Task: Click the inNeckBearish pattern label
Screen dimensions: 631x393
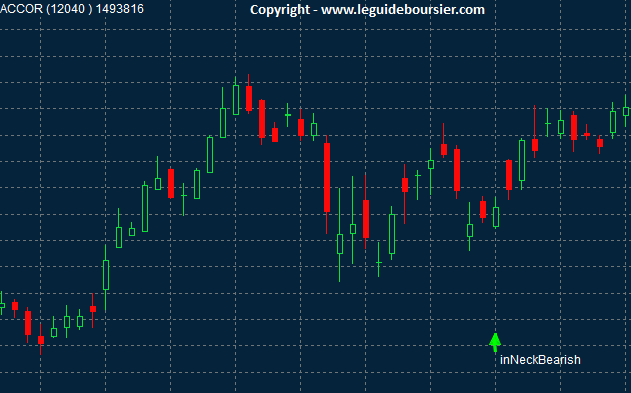Action: pyautogui.click(x=540, y=360)
